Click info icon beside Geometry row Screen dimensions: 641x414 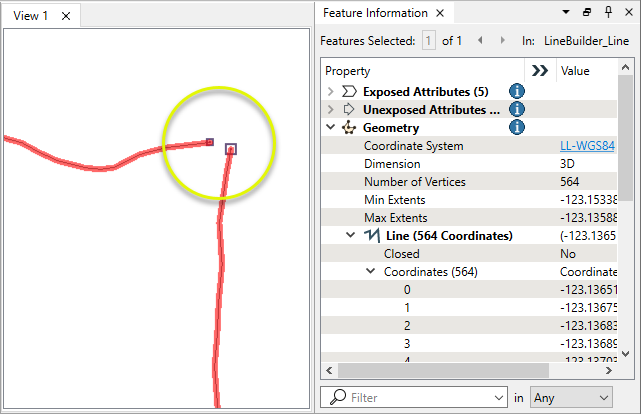pos(517,127)
